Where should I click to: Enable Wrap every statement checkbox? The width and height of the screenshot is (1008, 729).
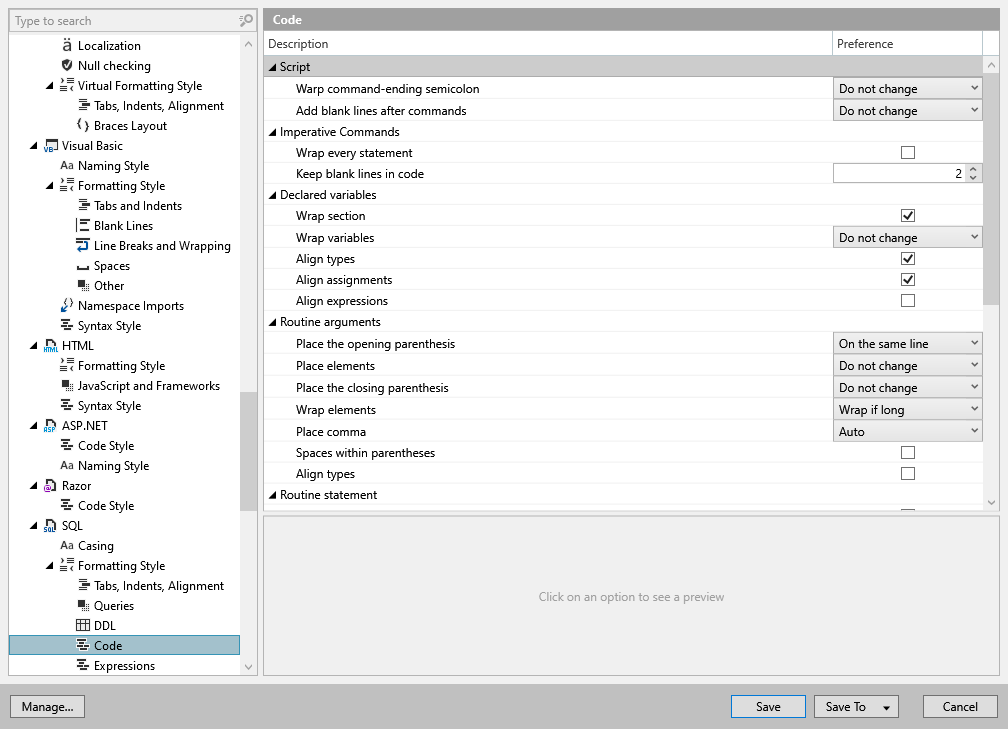pyautogui.click(x=908, y=152)
